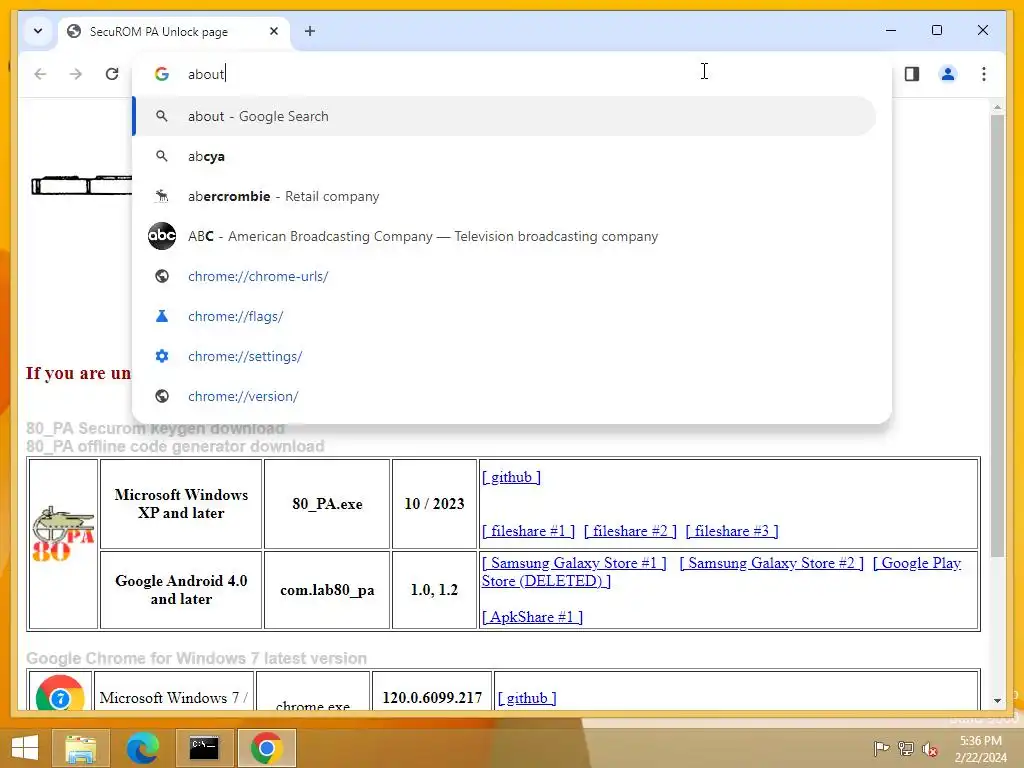
Task: Choose 'about - Google Search' suggestion
Action: 505,116
